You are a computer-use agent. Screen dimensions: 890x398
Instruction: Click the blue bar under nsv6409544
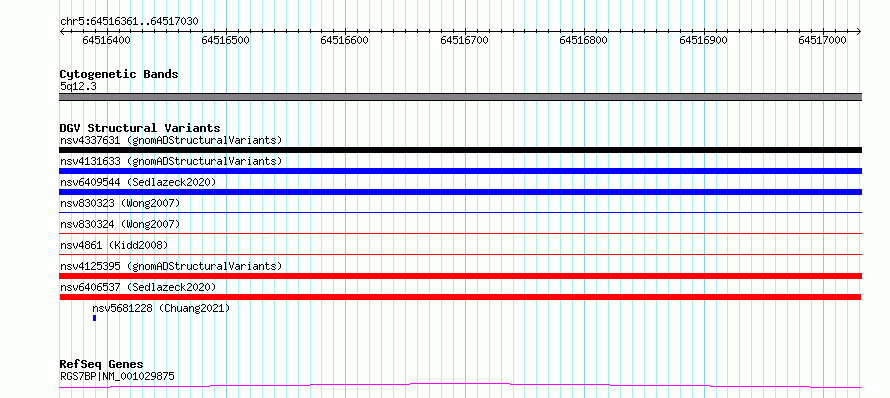tap(460, 192)
